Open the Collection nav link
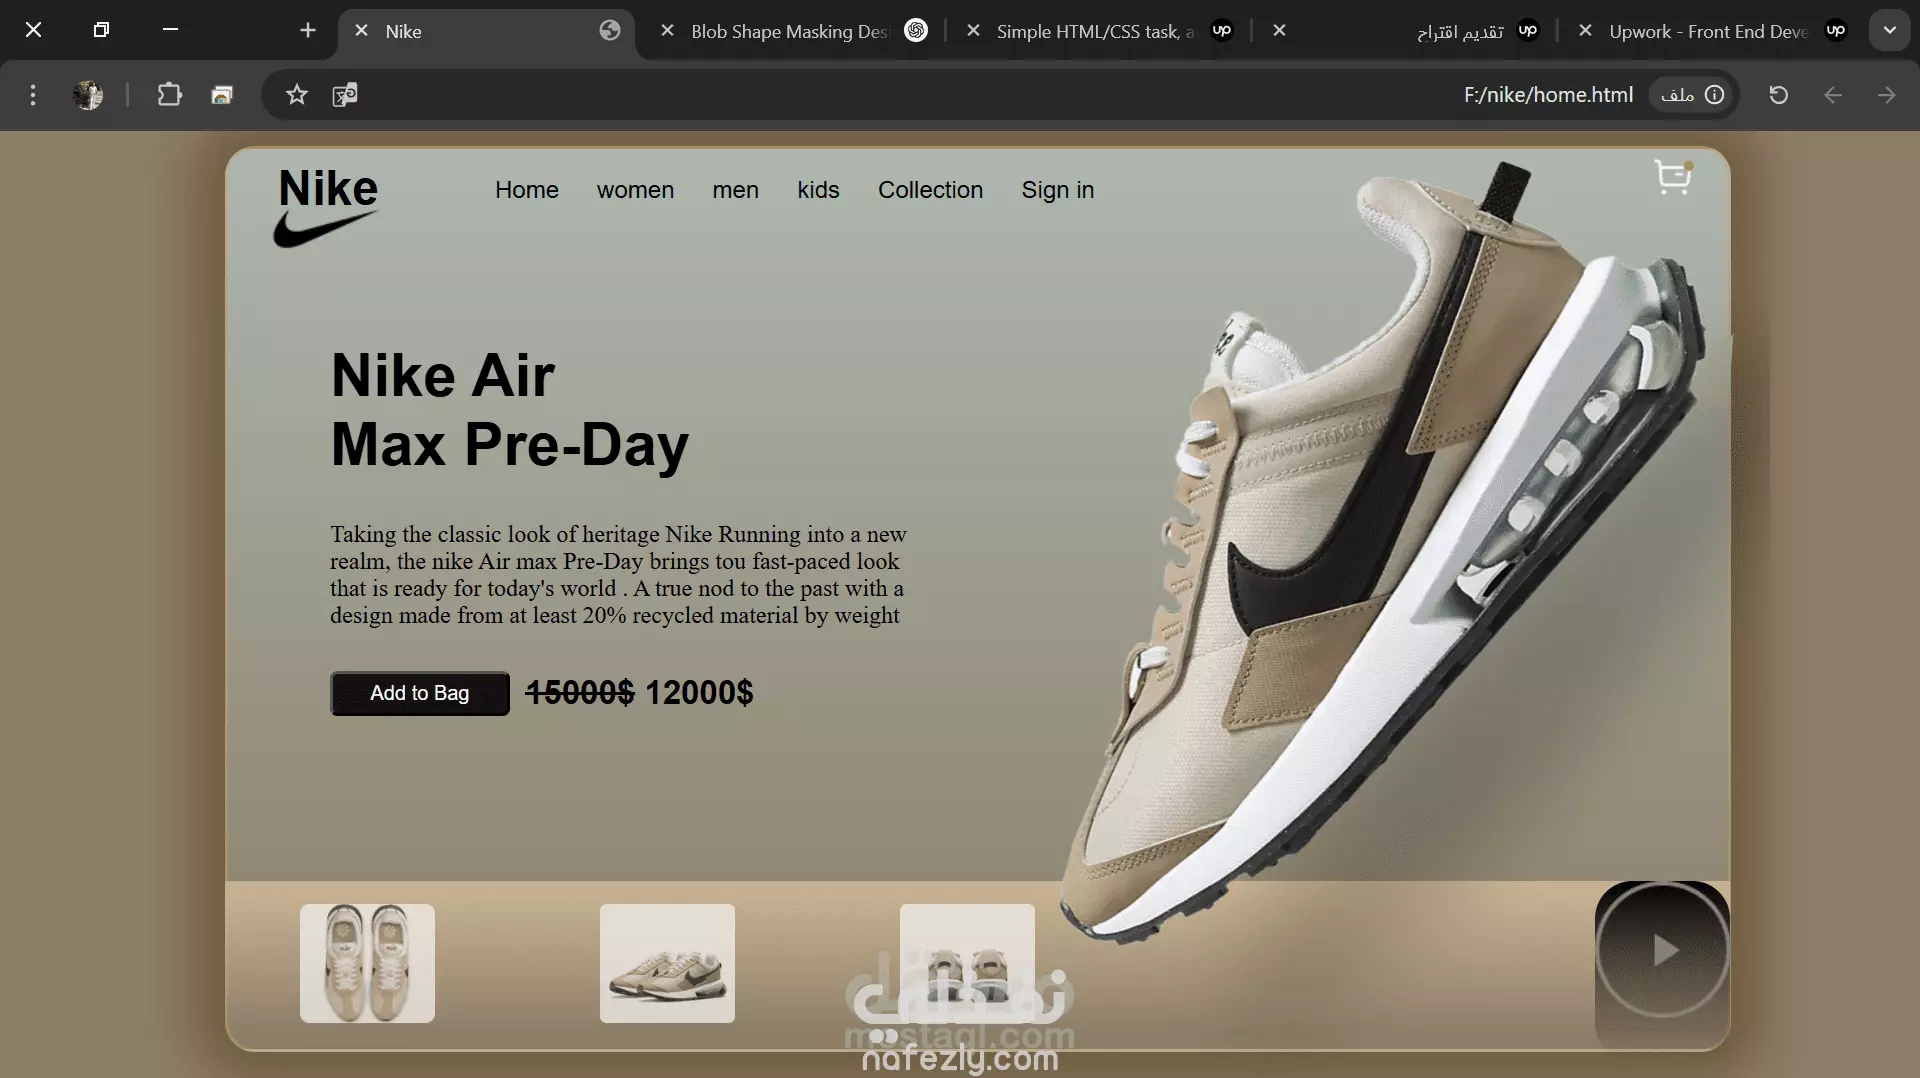 pyautogui.click(x=930, y=190)
